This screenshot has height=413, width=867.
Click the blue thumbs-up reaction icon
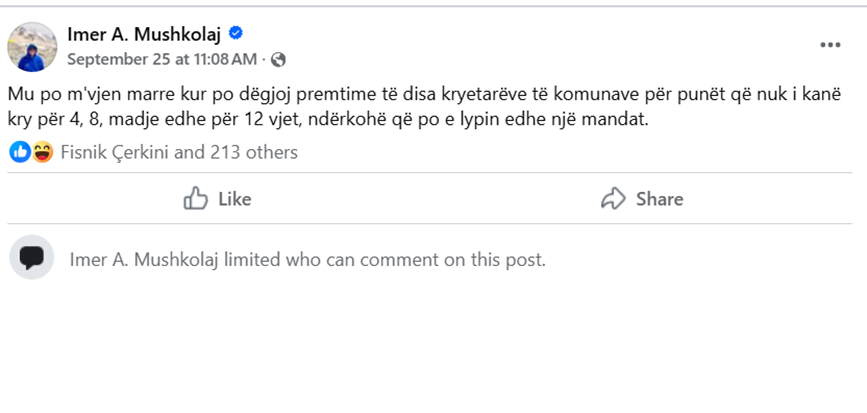tap(20, 152)
